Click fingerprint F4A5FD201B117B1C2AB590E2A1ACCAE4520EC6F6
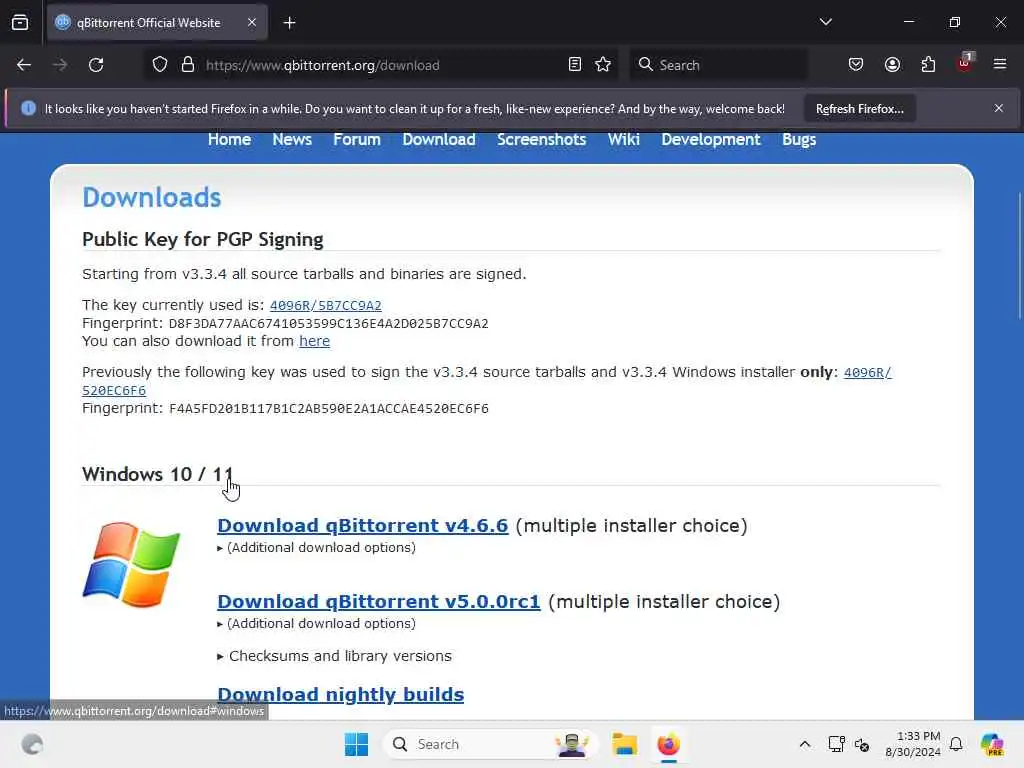1024x768 pixels. pos(328,409)
